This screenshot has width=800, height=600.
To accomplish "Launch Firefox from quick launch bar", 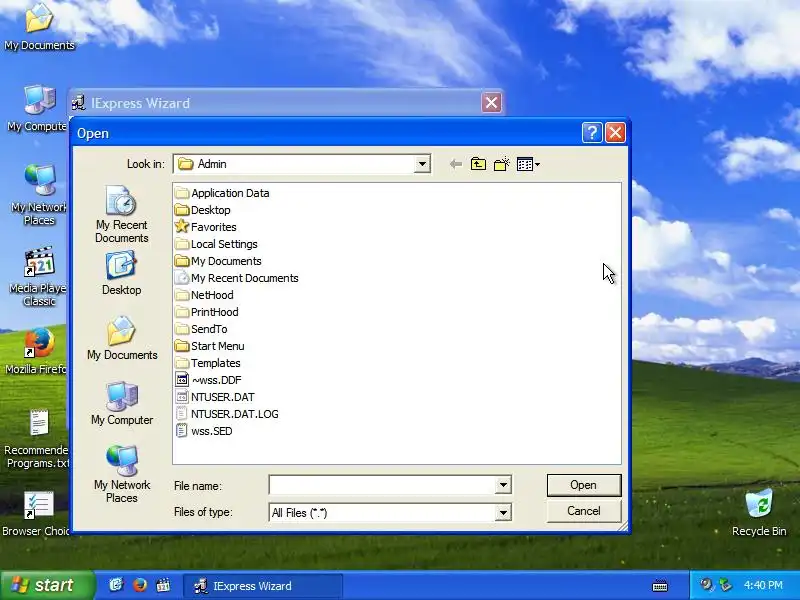I will [x=140, y=585].
